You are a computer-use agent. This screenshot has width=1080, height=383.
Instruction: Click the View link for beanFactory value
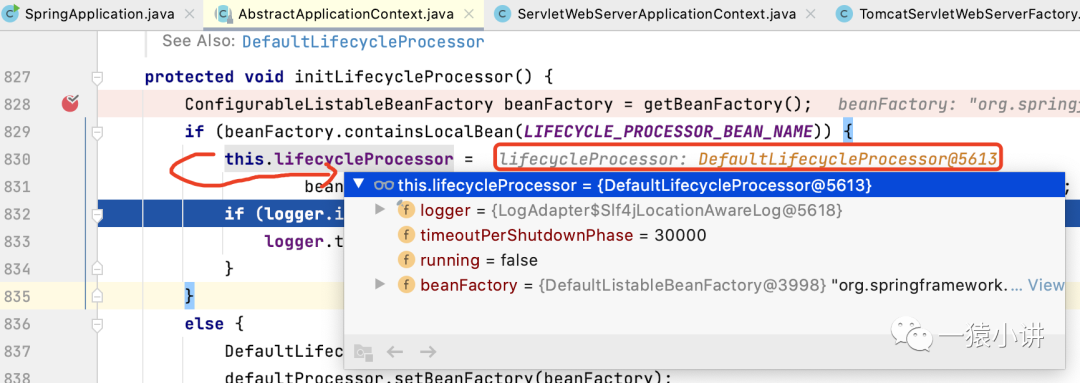(x=1046, y=284)
